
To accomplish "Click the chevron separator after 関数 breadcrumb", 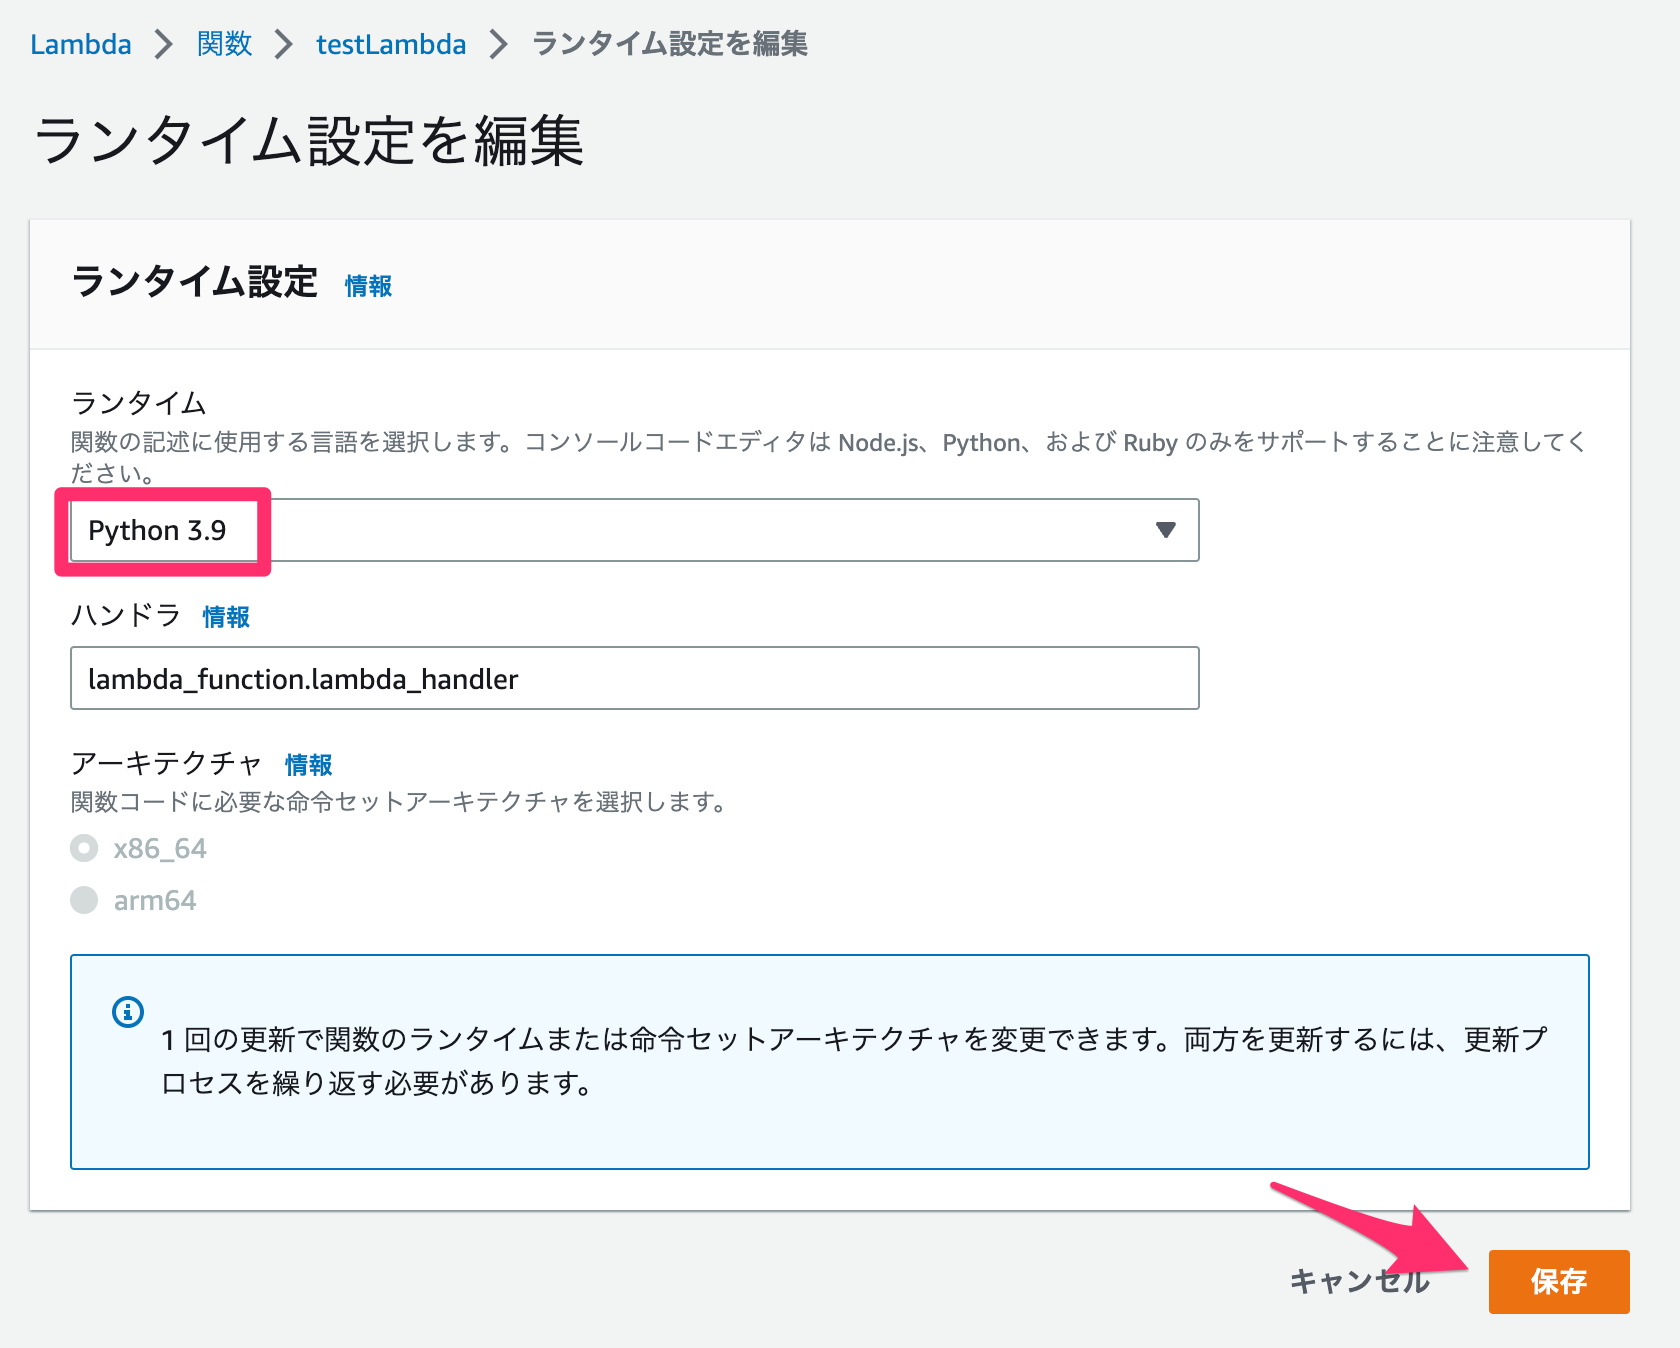I will pyautogui.click(x=284, y=45).
